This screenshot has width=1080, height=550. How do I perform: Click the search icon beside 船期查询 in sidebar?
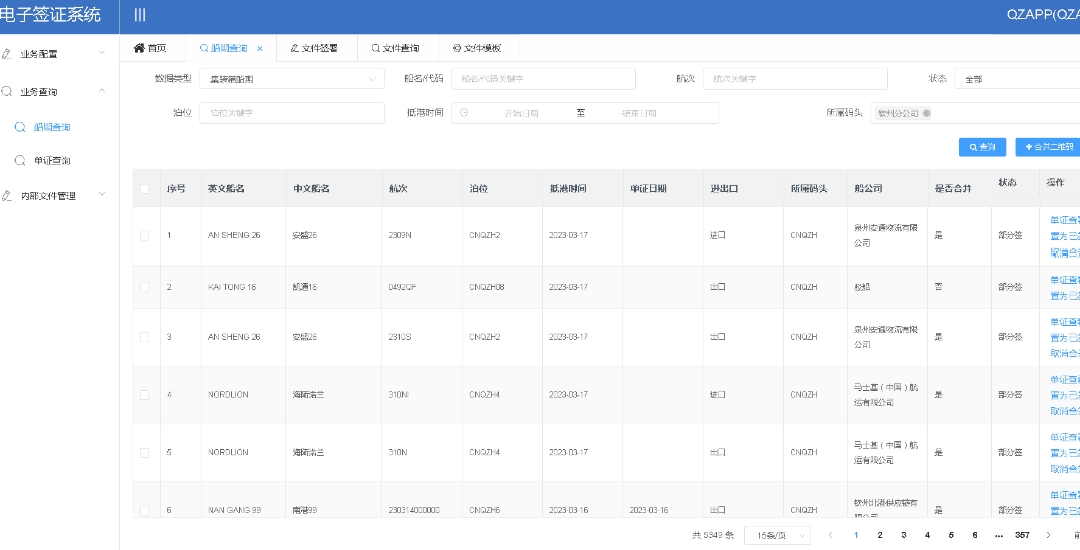click(x=20, y=127)
